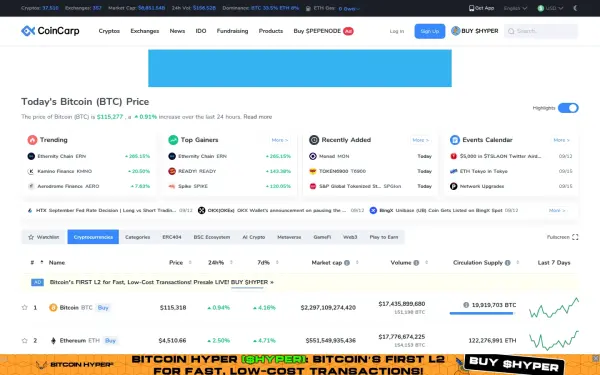Open the News menu
The width and height of the screenshot is (600, 375).
[177, 31]
